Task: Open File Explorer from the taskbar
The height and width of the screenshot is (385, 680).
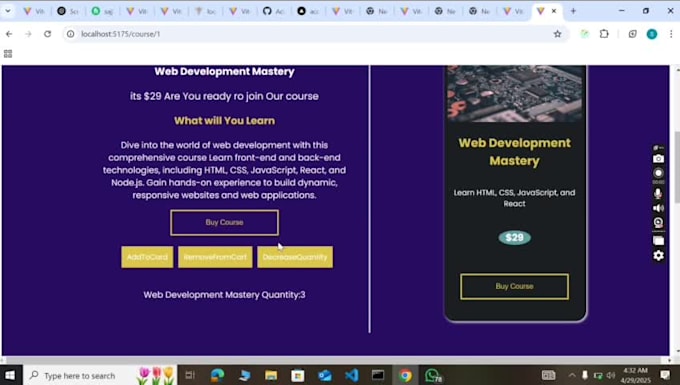Action: pos(271,375)
